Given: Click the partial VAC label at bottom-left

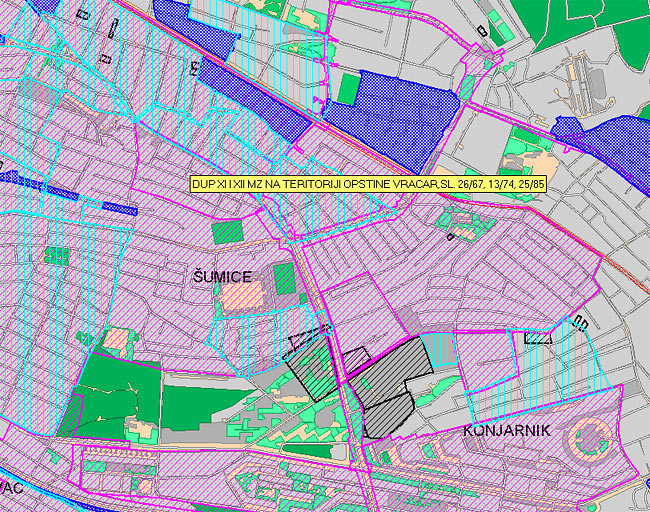Looking at the screenshot, I should 11,488.
